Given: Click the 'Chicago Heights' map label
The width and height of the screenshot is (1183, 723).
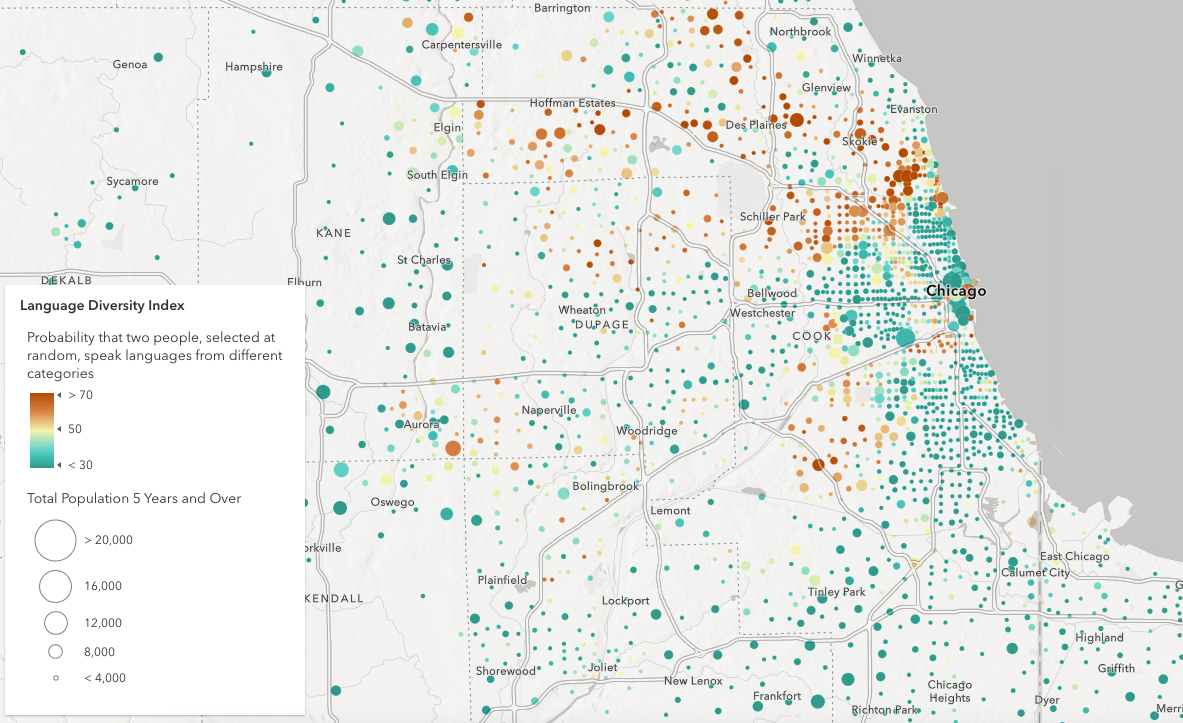Looking at the screenshot, I should [950, 691].
